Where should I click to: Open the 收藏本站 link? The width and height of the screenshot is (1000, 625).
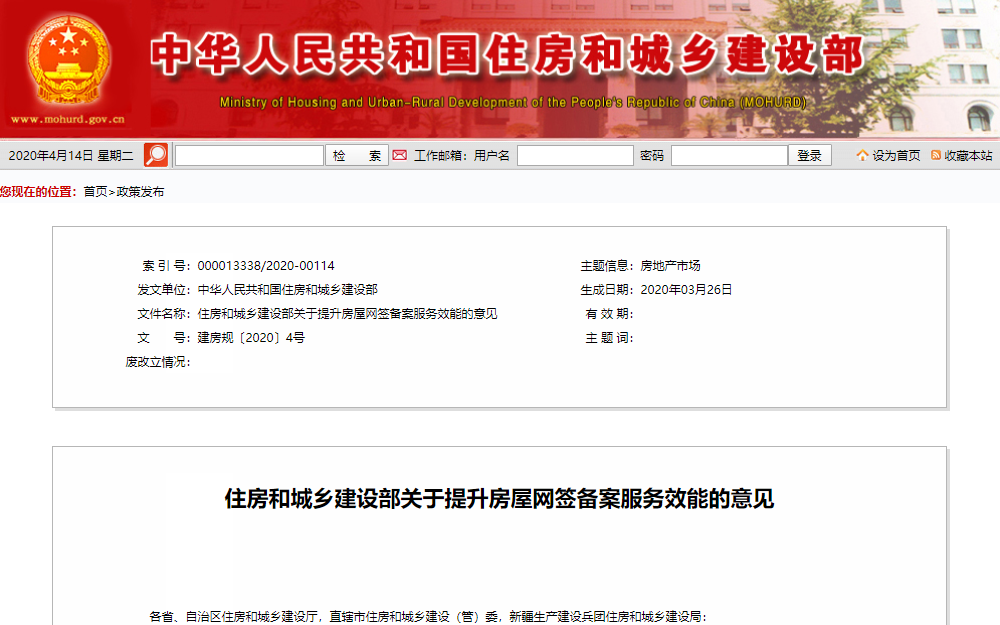(x=968, y=156)
